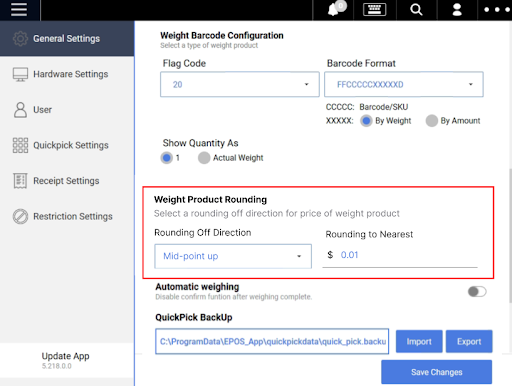Expand the Flag Code dropdown
This screenshot has width=512, height=386.
[x=240, y=84]
